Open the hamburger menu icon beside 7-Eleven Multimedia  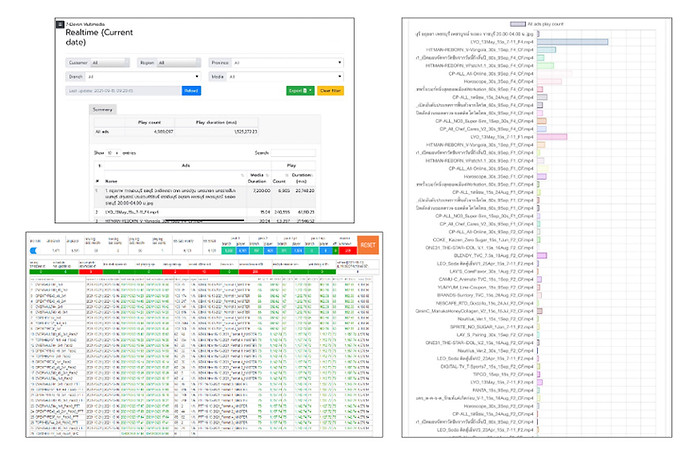pos(60,24)
